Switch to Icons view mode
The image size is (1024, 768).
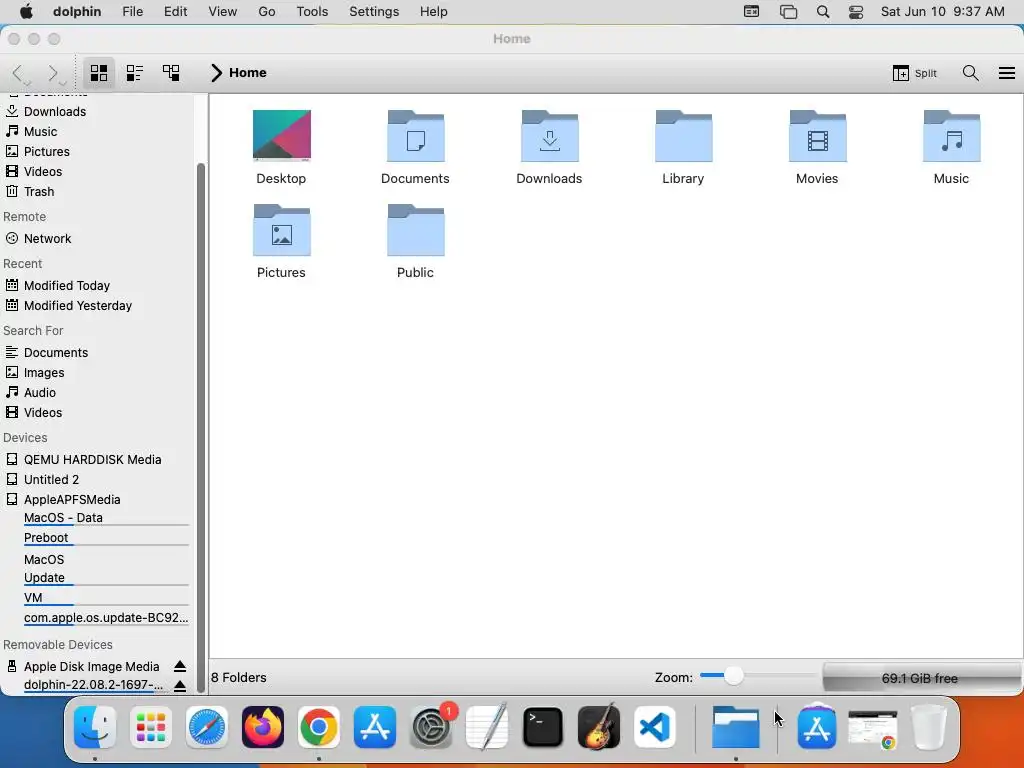coord(99,72)
